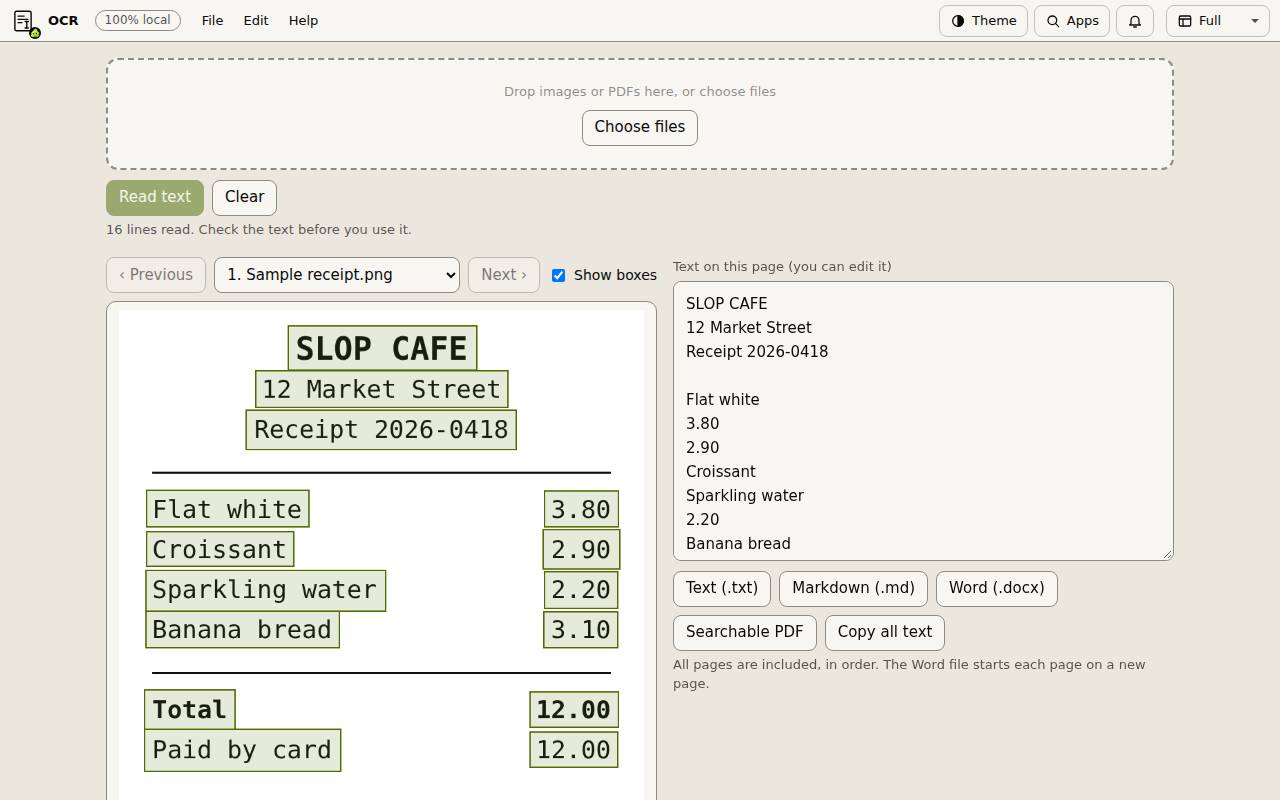Click the drop zone hint text
Screen dimensions: 1280x800
coord(640,91)
